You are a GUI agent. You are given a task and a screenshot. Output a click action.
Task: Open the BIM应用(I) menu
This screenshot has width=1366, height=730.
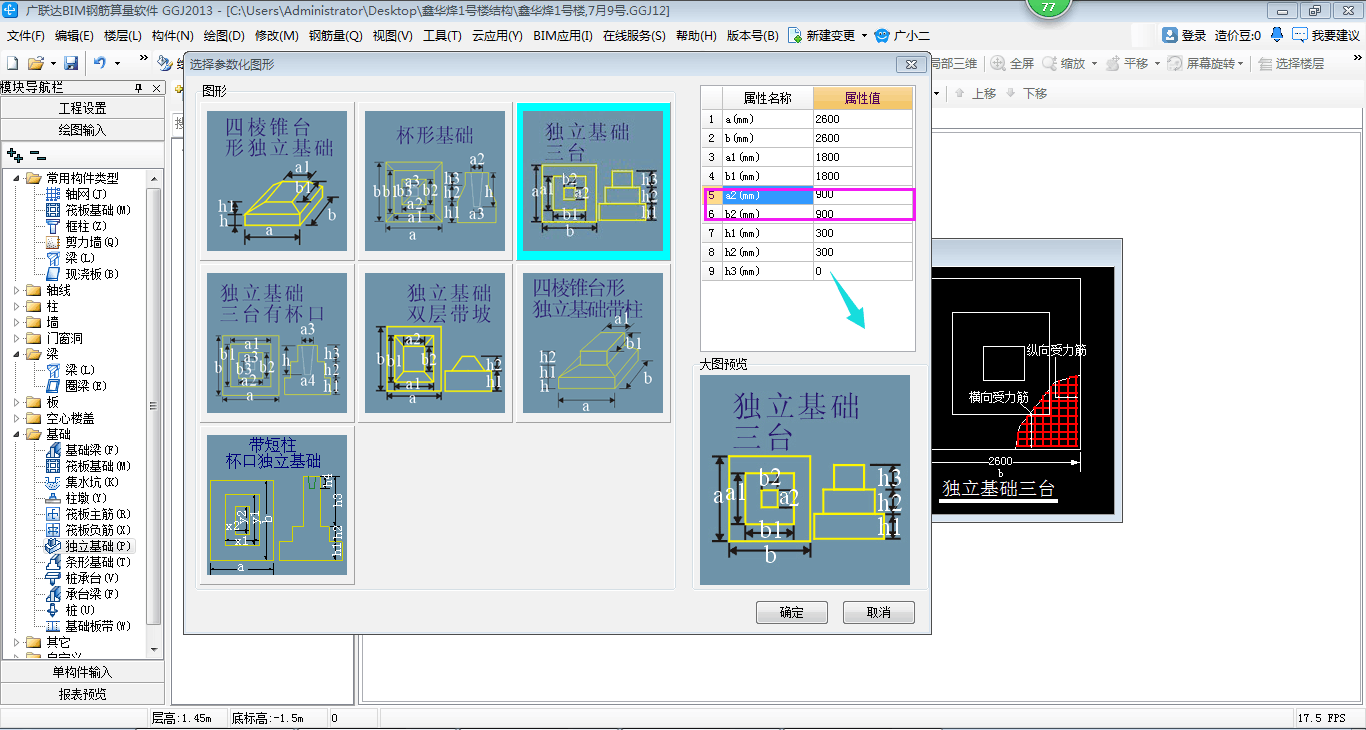click(x=563, y=36)
